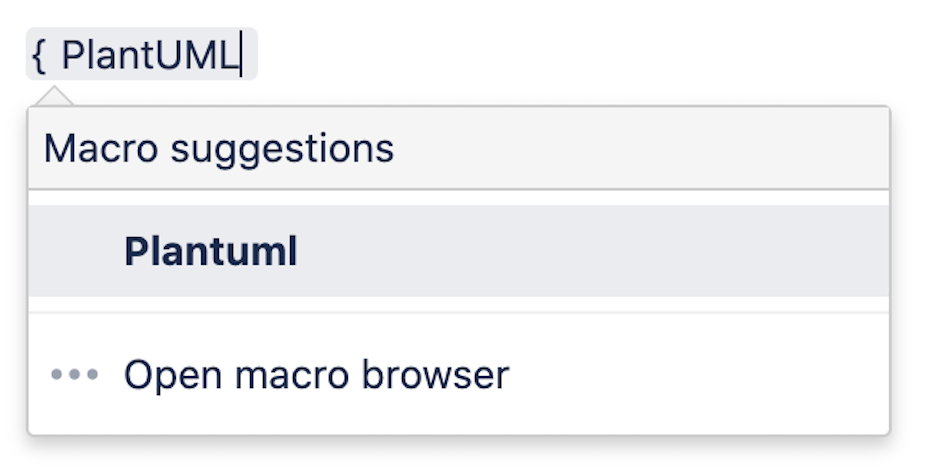Click the opening curly brace in editor
This screenshot has width=929, height=476.
[38, 56]
